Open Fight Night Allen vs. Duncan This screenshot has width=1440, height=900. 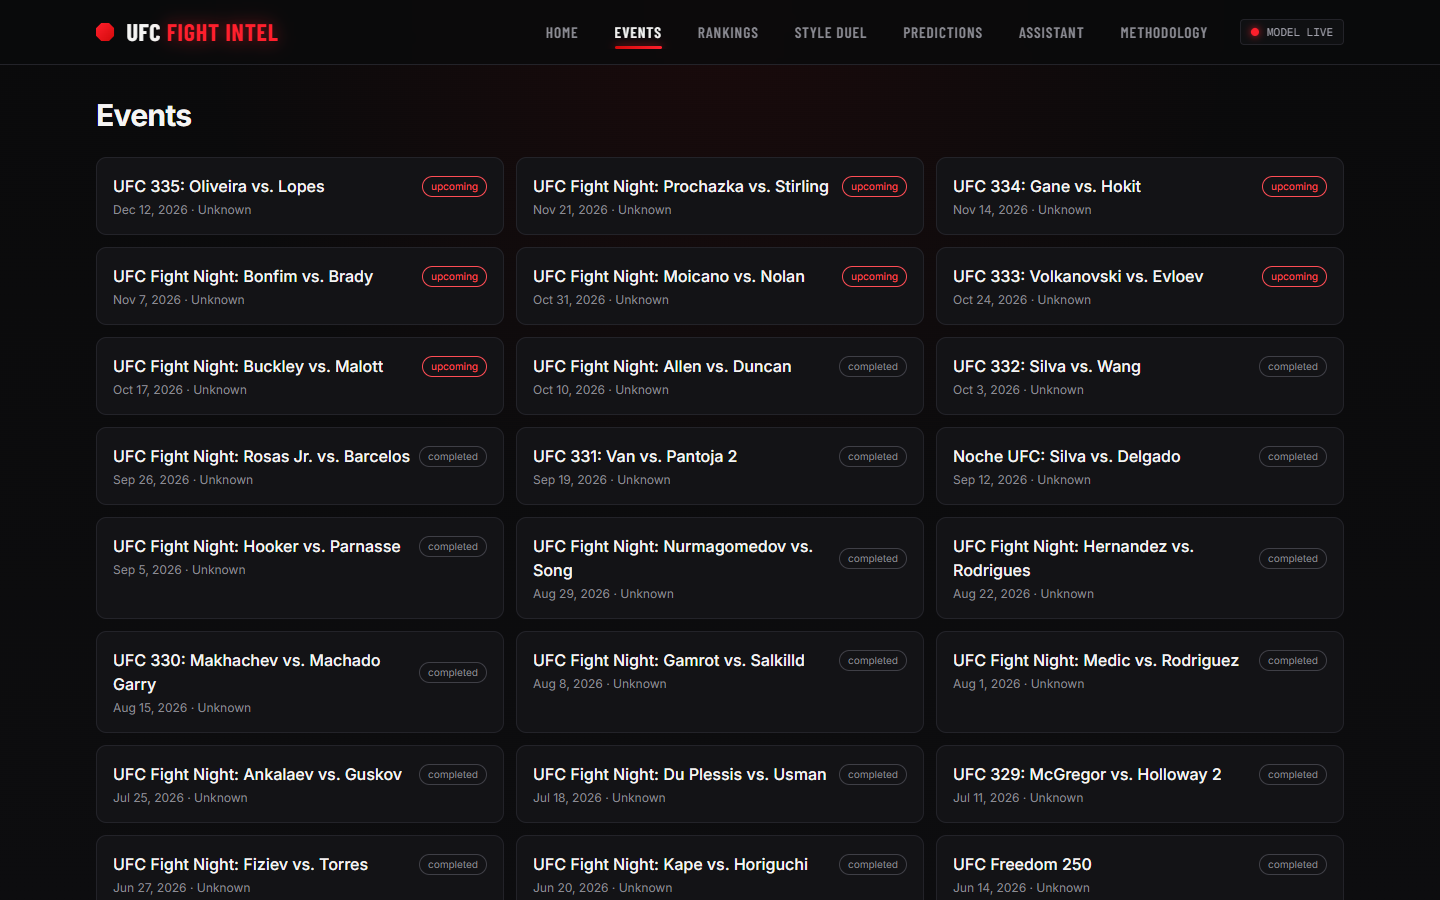click(x=720, y=376)
